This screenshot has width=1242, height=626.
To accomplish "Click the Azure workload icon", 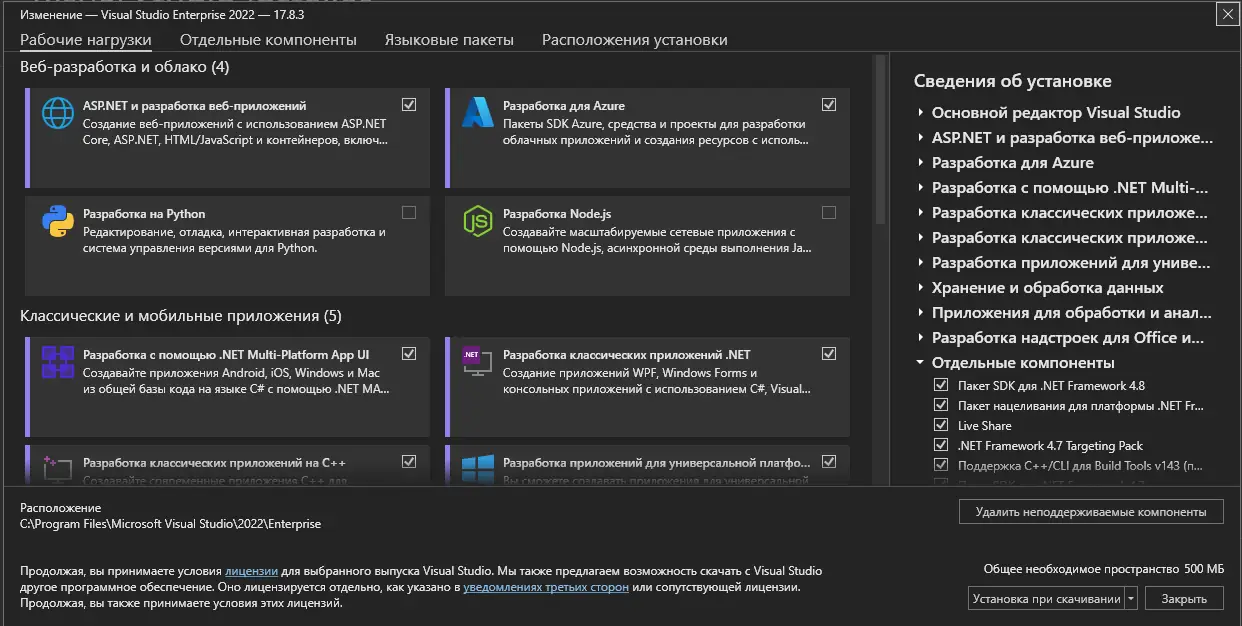I will coord(479,113).
